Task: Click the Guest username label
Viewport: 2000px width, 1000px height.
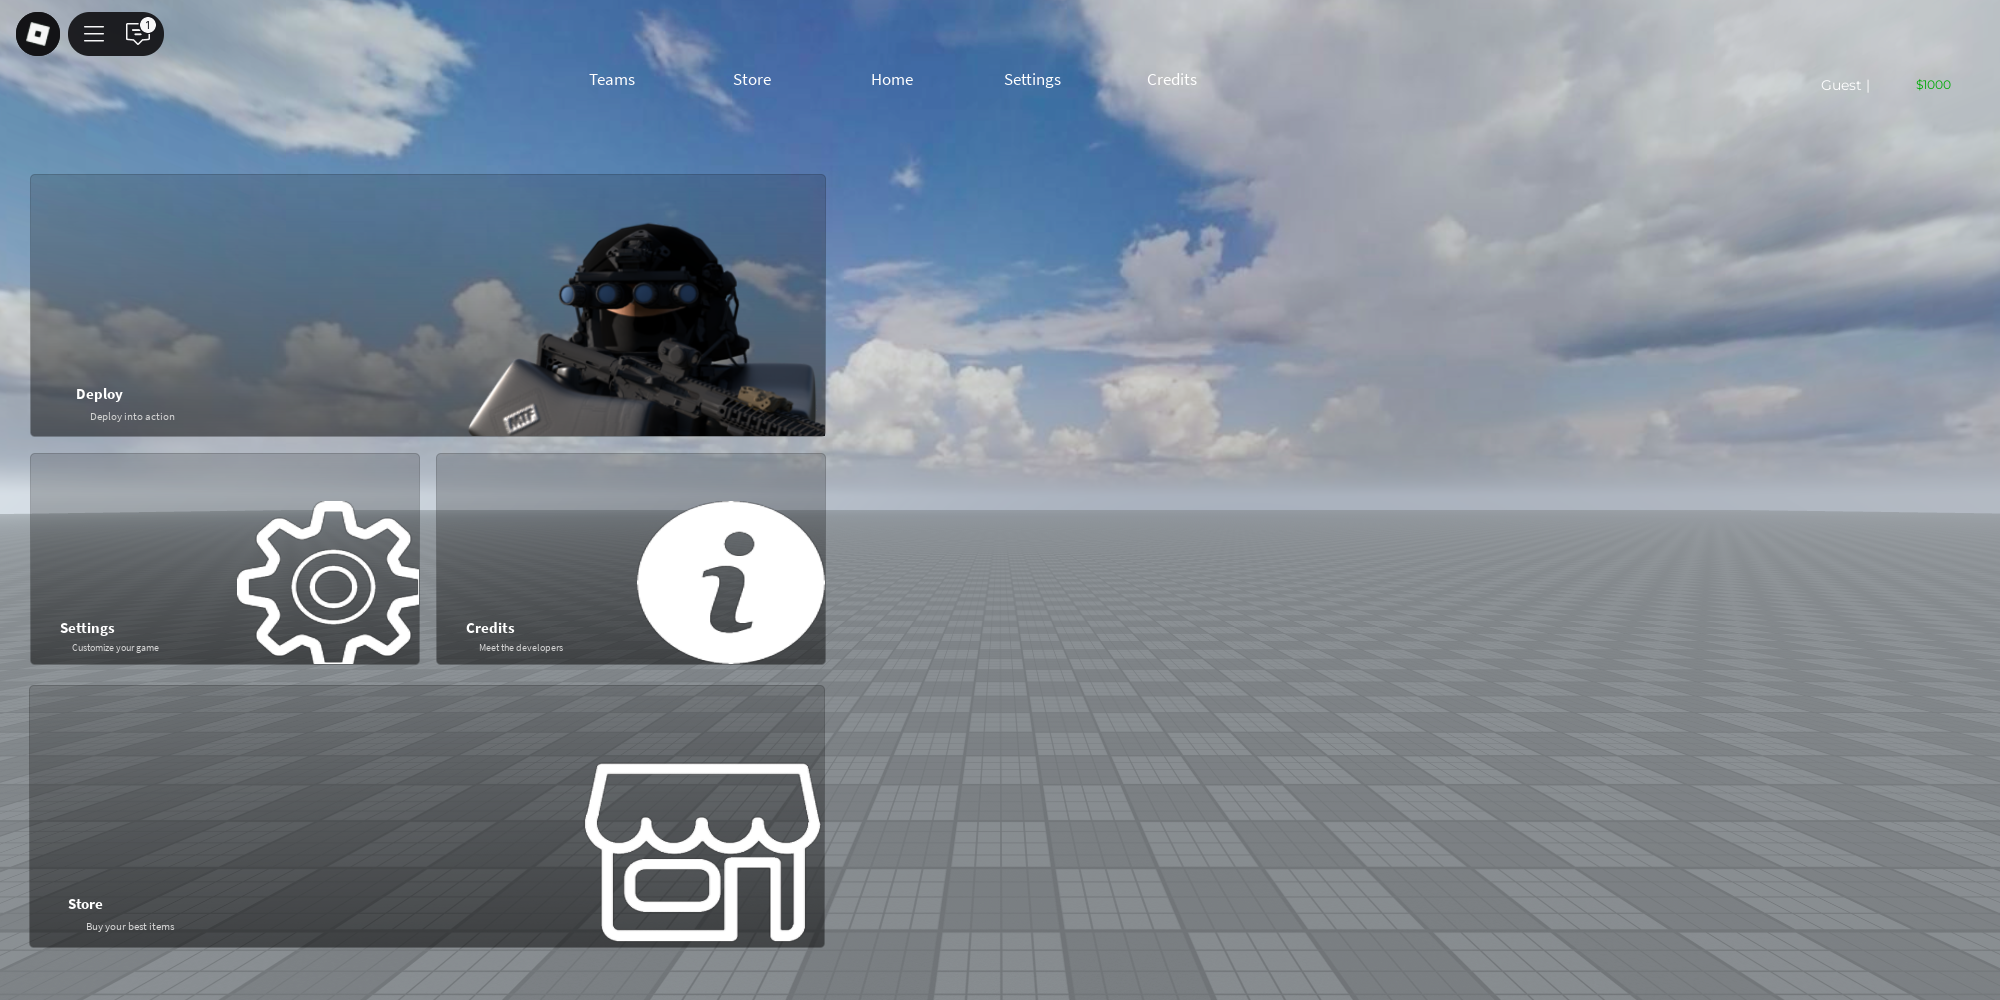Action: 1840,85
